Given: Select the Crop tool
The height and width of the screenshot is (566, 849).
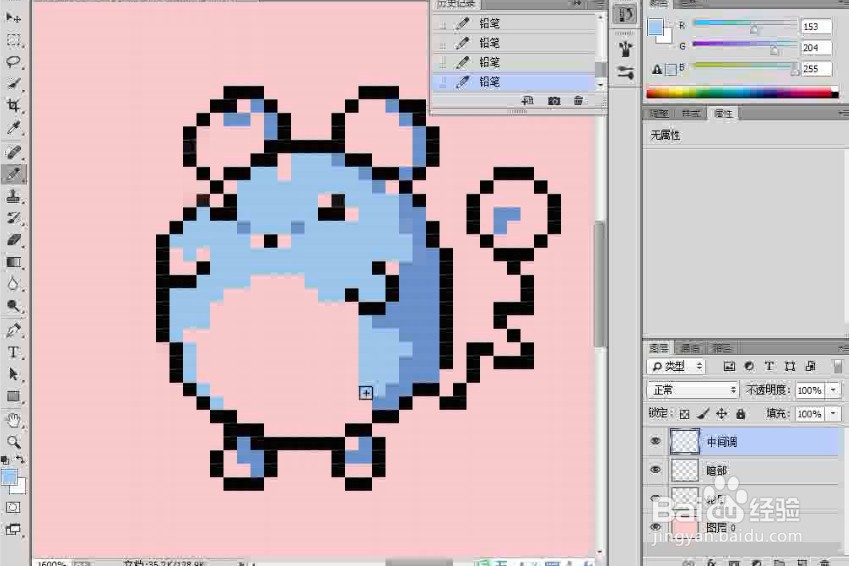Looking at the screenshot, I should pyautogui.click(x=13, y=105).
